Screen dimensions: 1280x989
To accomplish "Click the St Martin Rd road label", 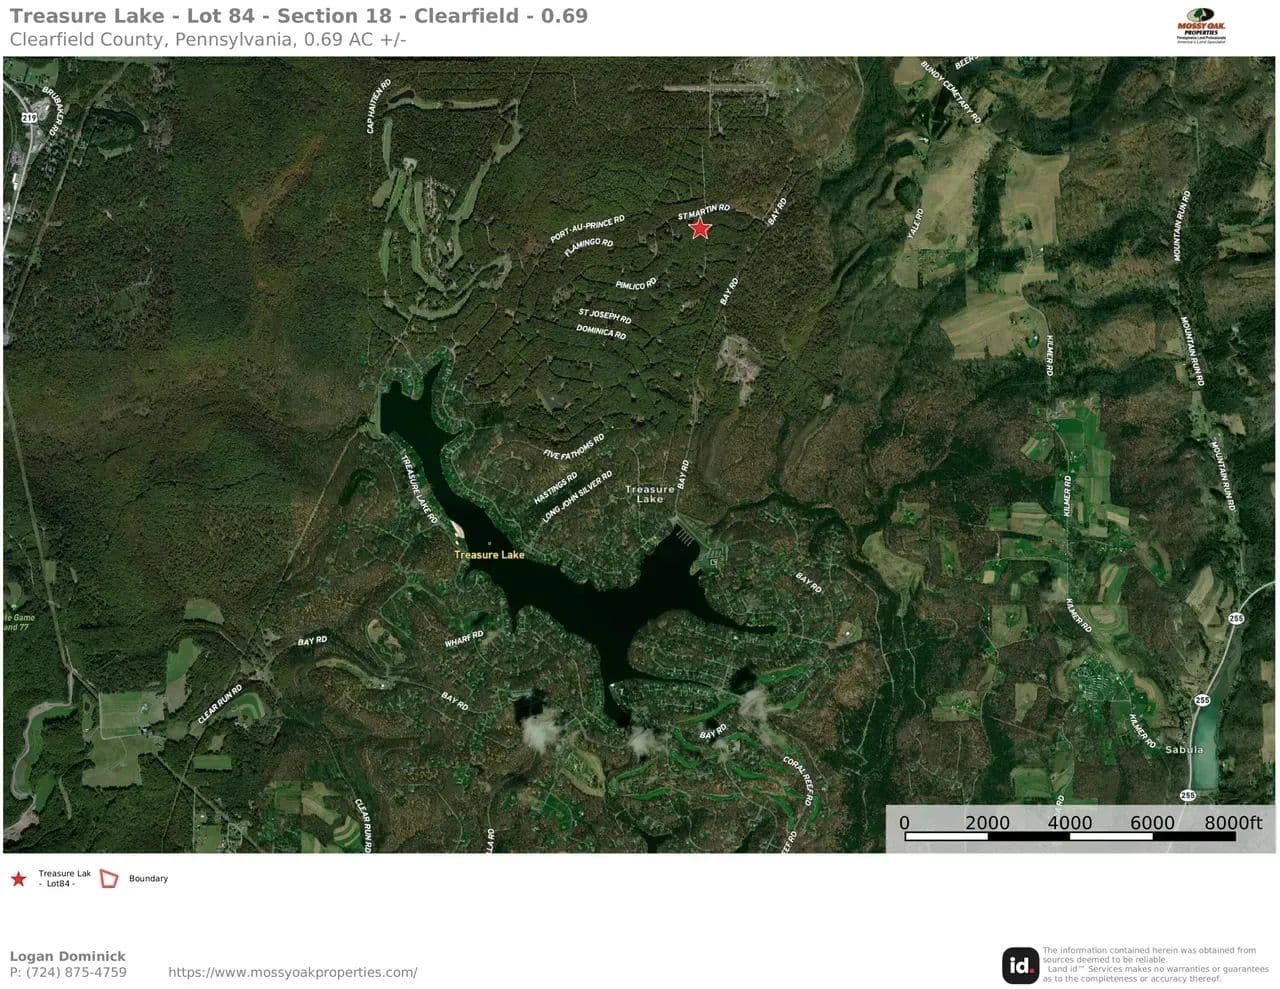I will tap(704, 211).
